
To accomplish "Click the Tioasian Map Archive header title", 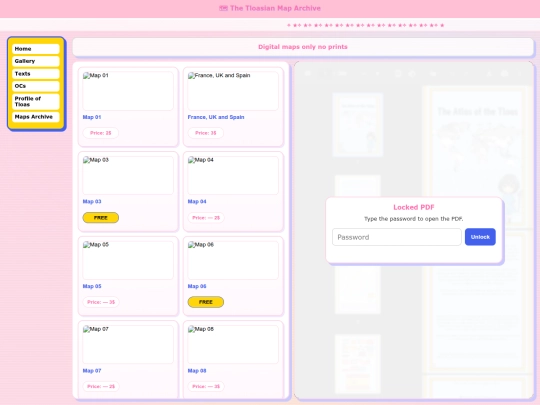I will point(275,8).
